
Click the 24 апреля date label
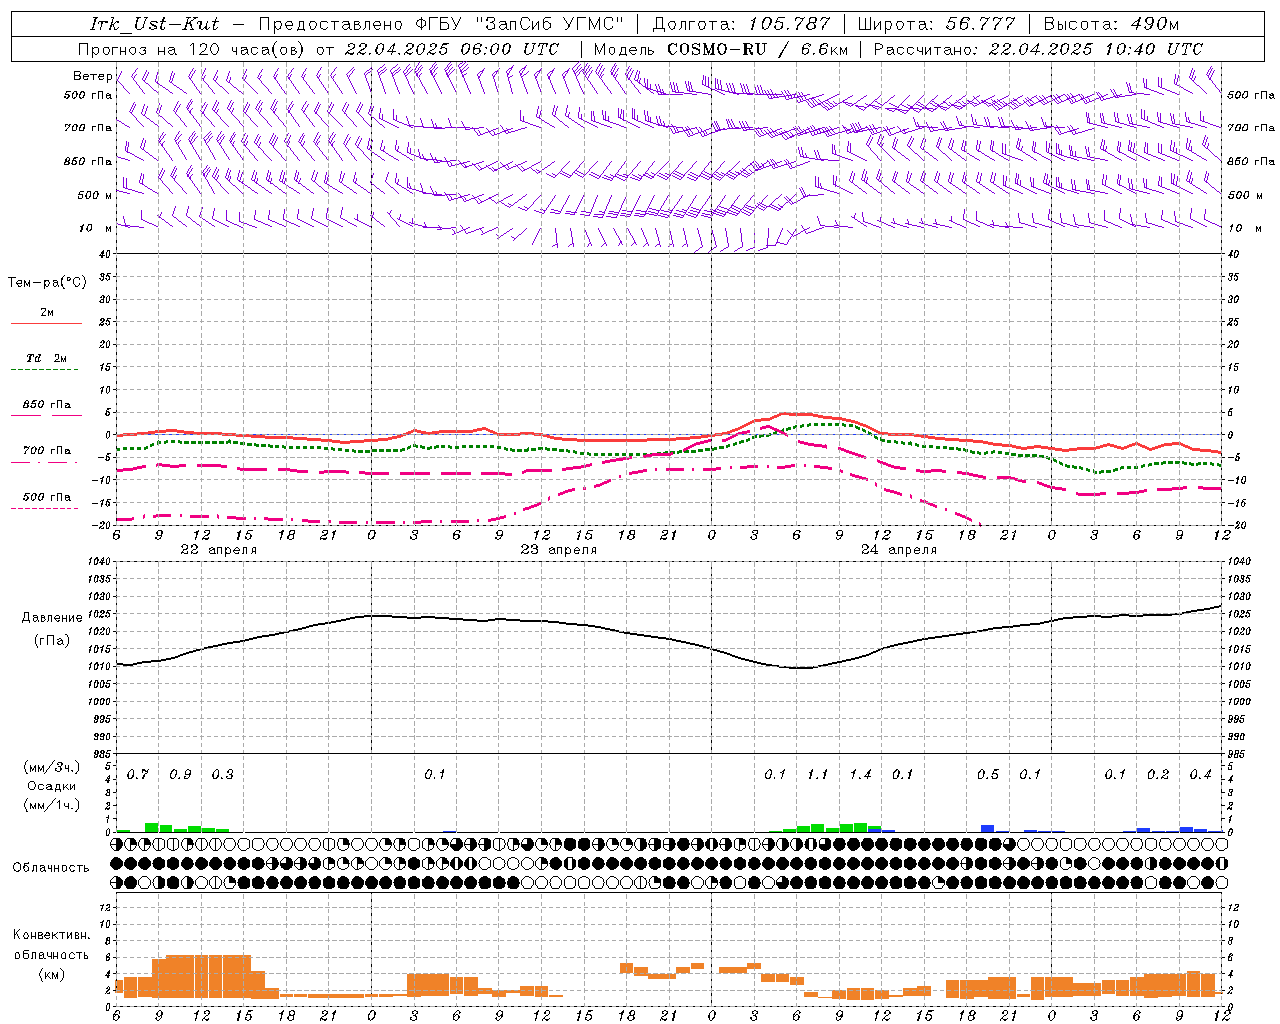point(898,550)
